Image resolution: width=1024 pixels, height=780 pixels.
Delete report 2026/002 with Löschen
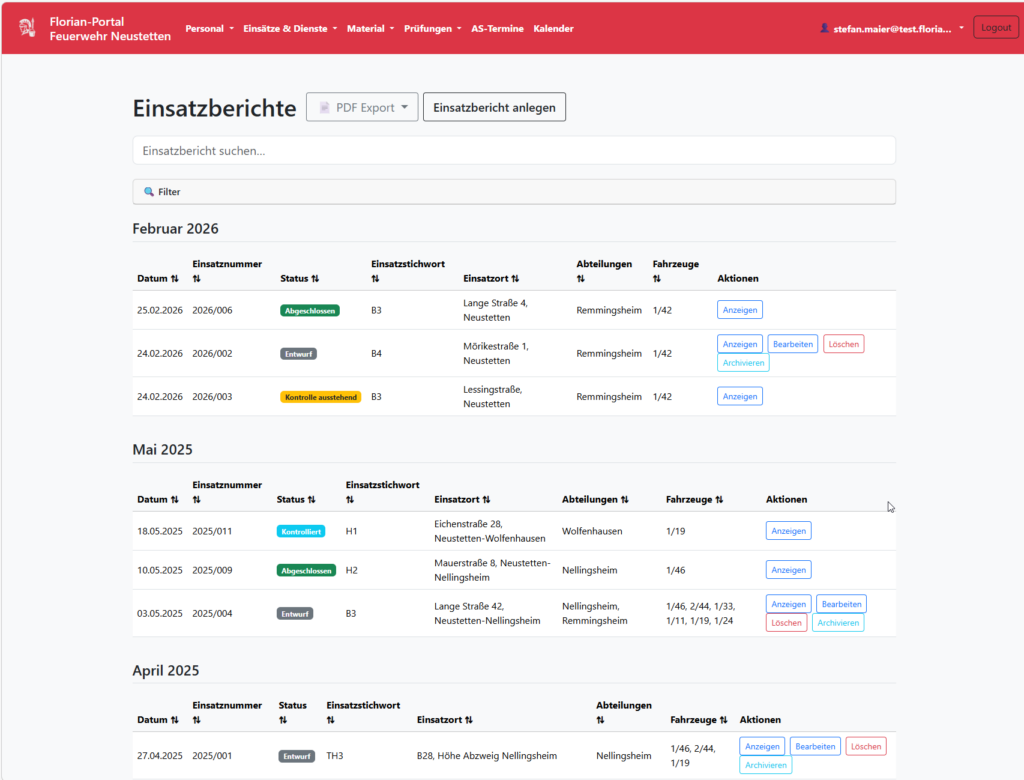click(843, 344)
